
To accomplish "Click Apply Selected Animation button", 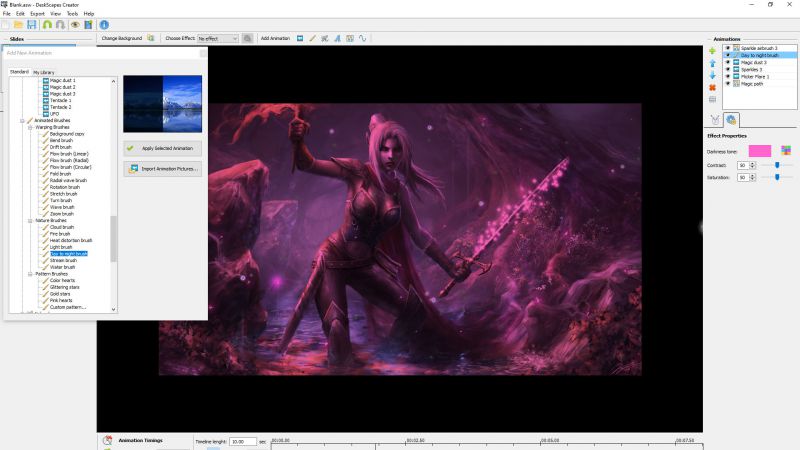I will [x=162, y=148].
